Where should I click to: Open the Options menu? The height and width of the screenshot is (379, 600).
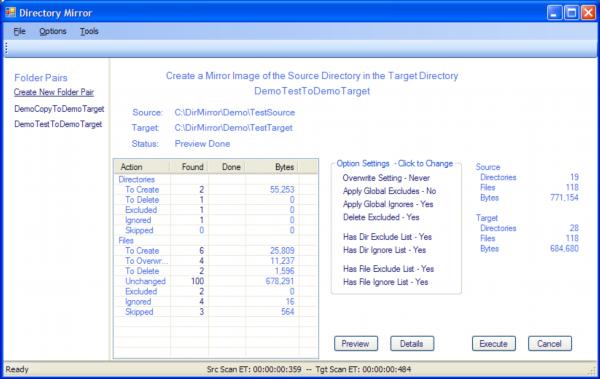pyautogui.click(x=53, y=31)
